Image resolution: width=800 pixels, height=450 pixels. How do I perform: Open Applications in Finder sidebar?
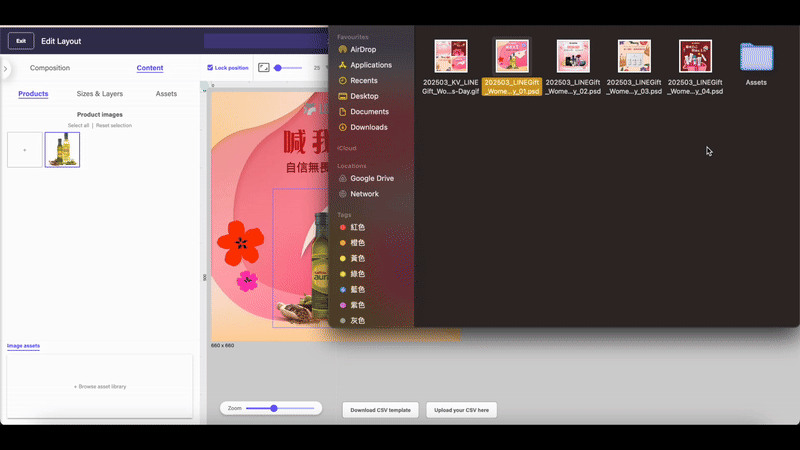(x=365, y=65)
